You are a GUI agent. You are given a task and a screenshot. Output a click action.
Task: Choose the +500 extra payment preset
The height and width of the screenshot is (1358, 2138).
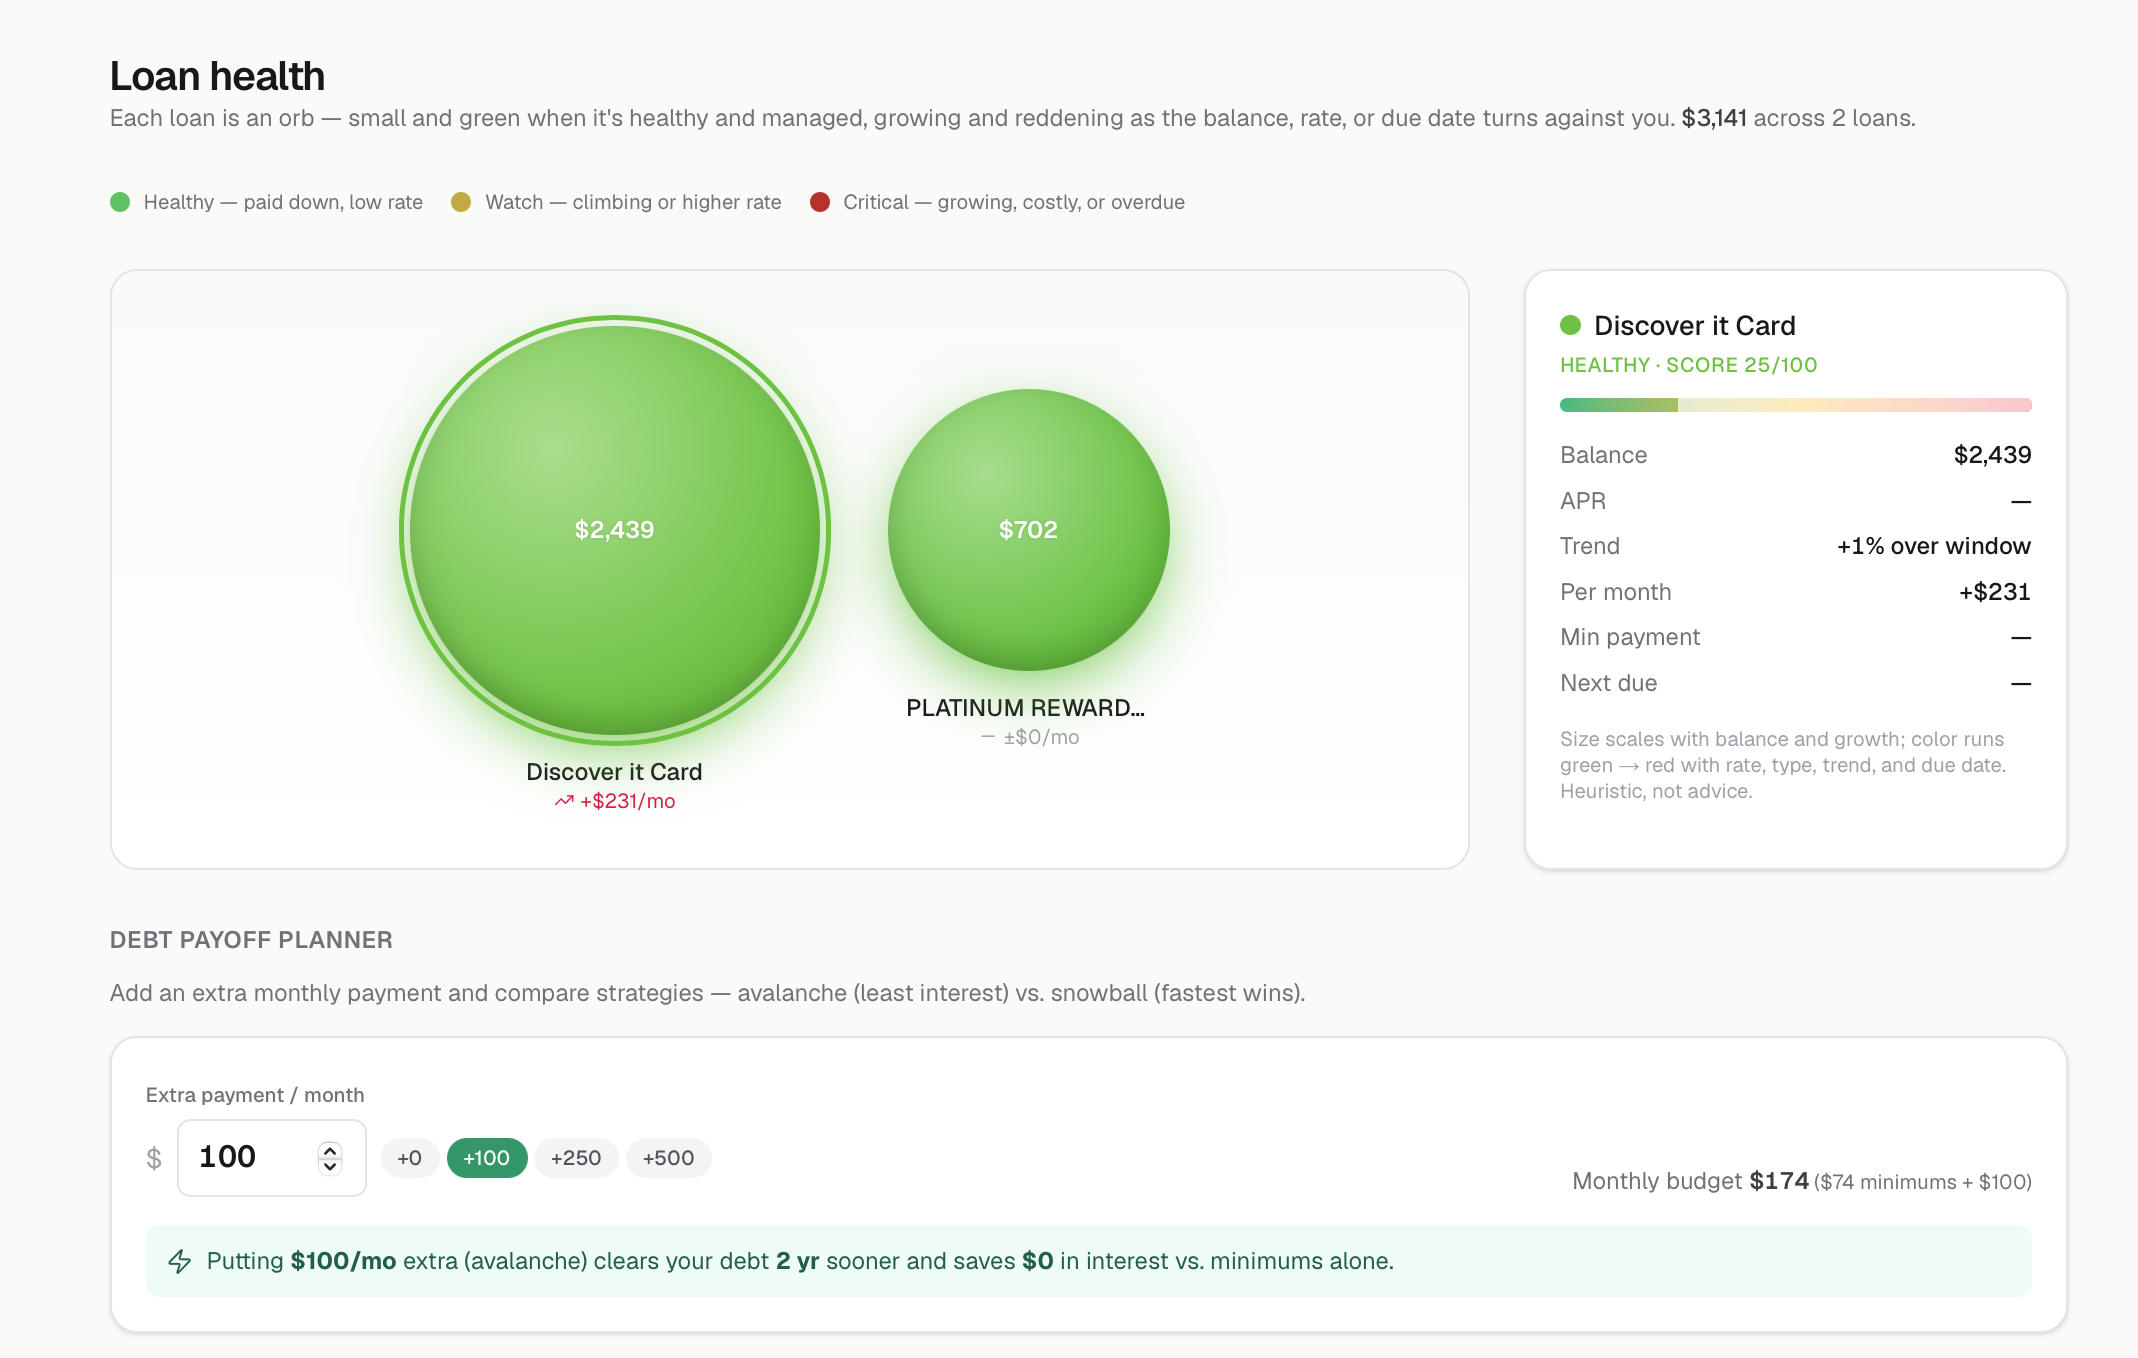pyautogui.click(x=668, y=1158)
